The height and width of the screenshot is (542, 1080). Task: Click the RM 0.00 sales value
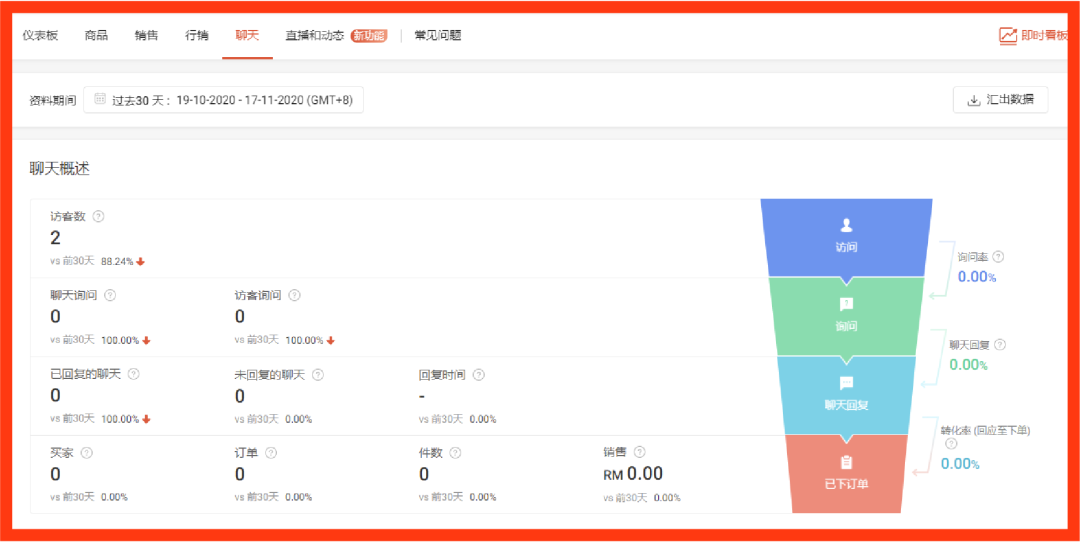click(x=633, y=474)
